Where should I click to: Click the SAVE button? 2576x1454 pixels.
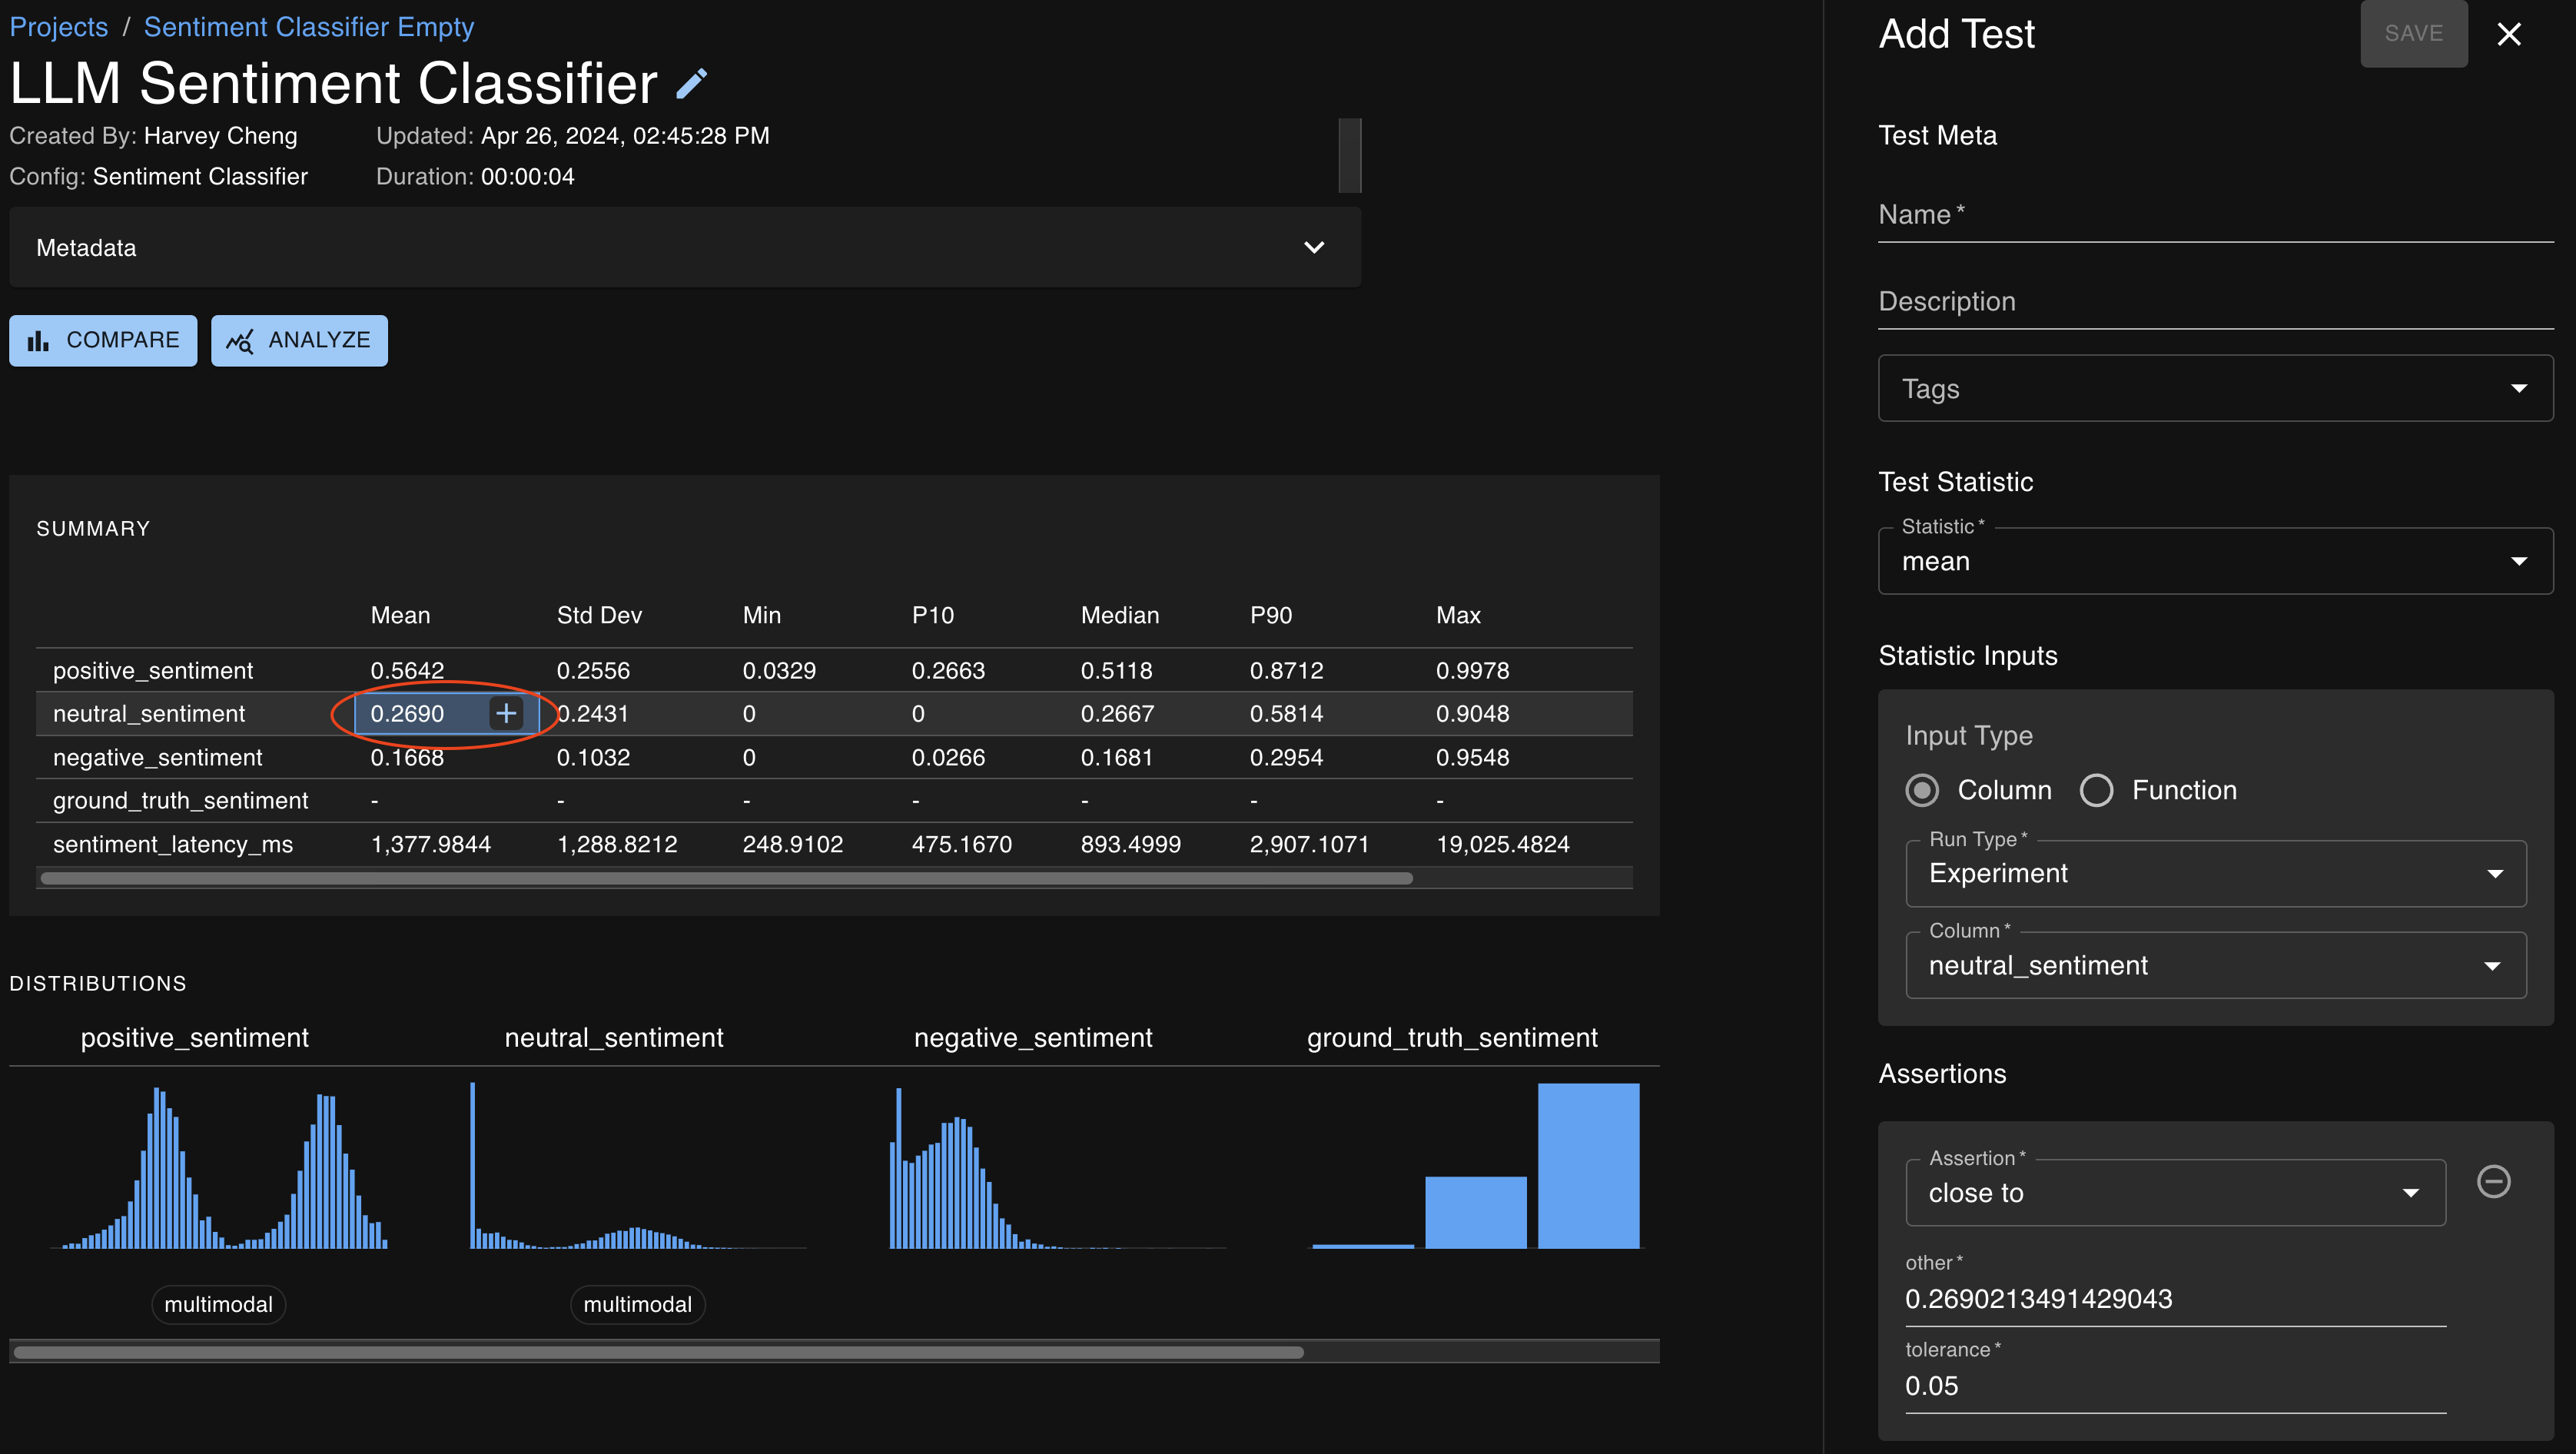click(x=2413, y=34)
